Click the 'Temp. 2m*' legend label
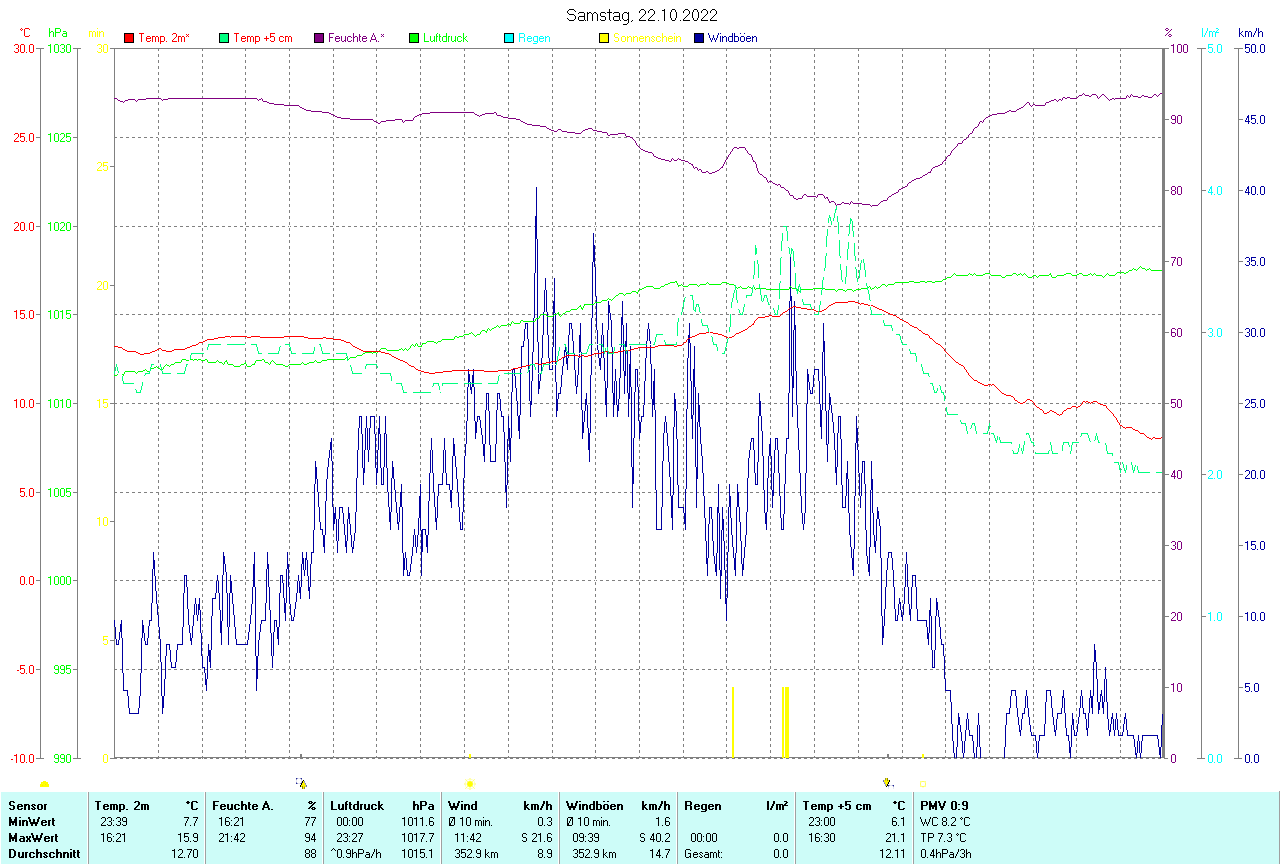Screen dimensions: 1280x864 [164, 38]
